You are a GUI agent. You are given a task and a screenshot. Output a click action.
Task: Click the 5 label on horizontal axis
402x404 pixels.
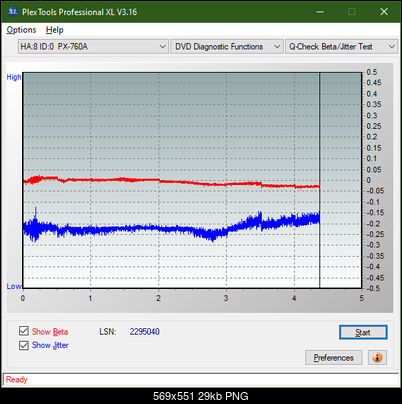click(x=362, y=298)
